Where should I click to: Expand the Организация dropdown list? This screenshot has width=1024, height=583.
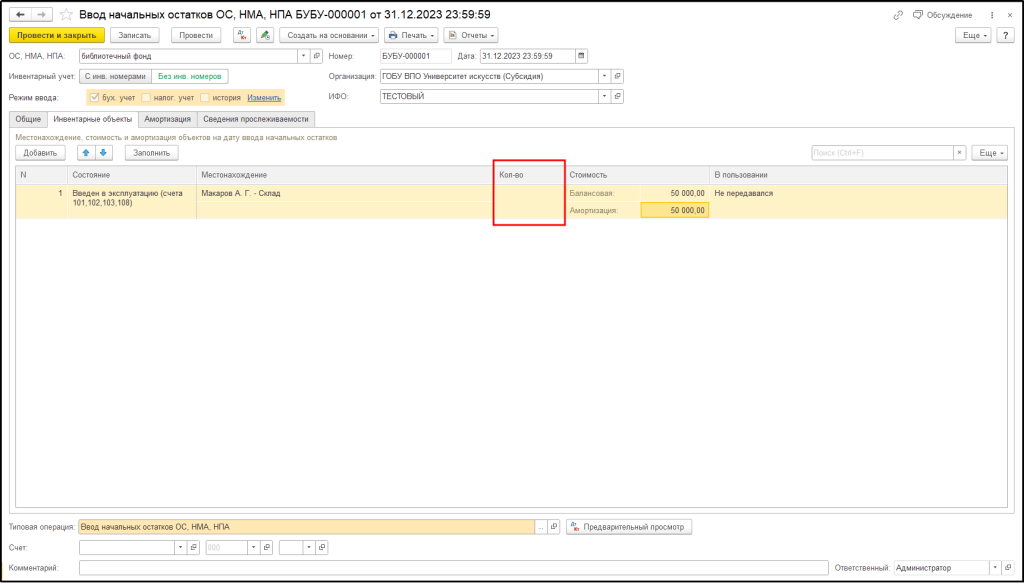coord(603,76)
